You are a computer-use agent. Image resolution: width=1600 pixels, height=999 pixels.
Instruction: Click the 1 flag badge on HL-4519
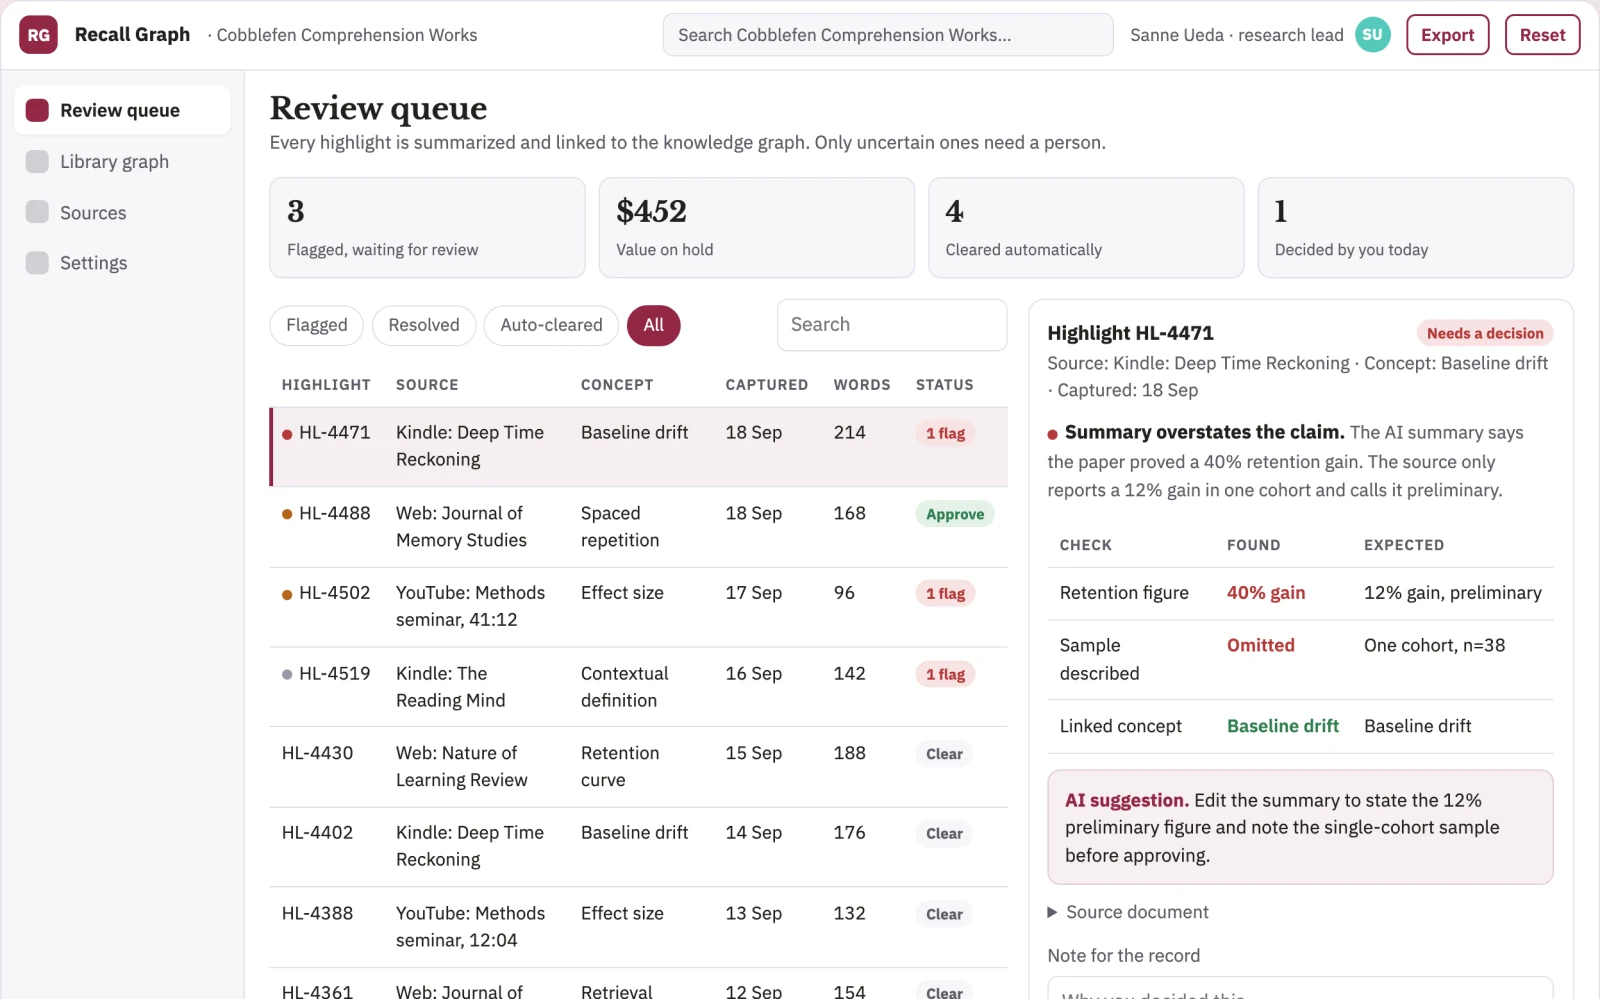pos(945,674)
